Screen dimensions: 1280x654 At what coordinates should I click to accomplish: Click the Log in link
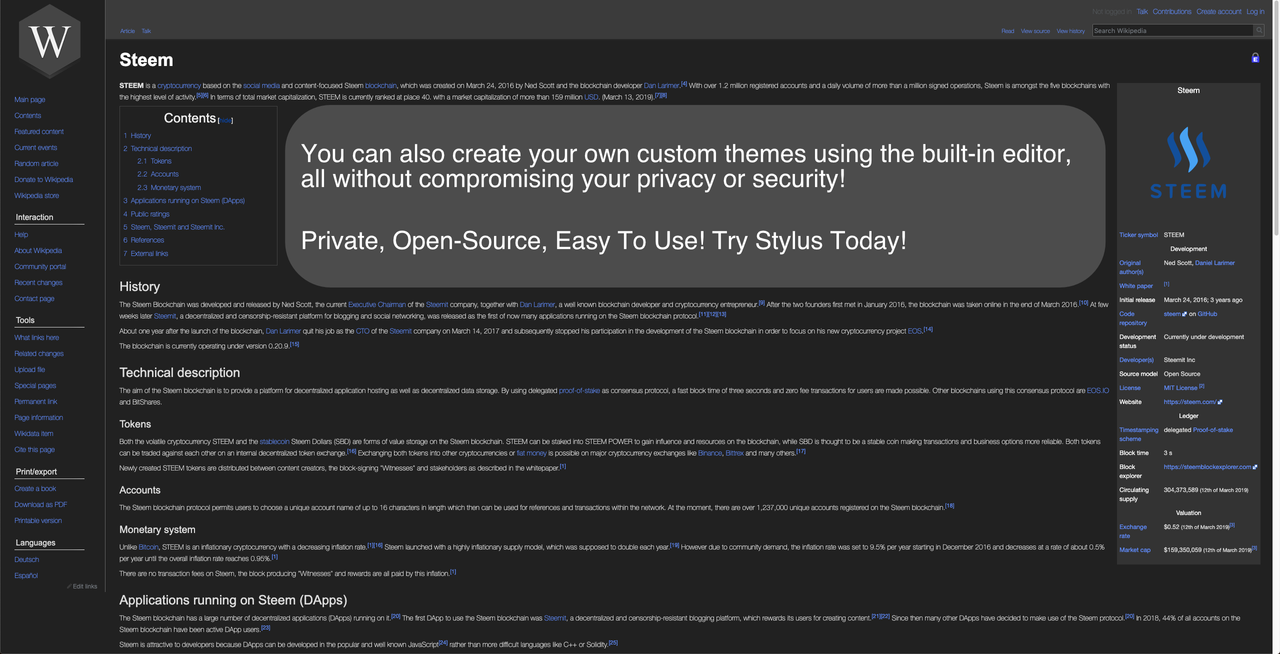point(1255,12)
